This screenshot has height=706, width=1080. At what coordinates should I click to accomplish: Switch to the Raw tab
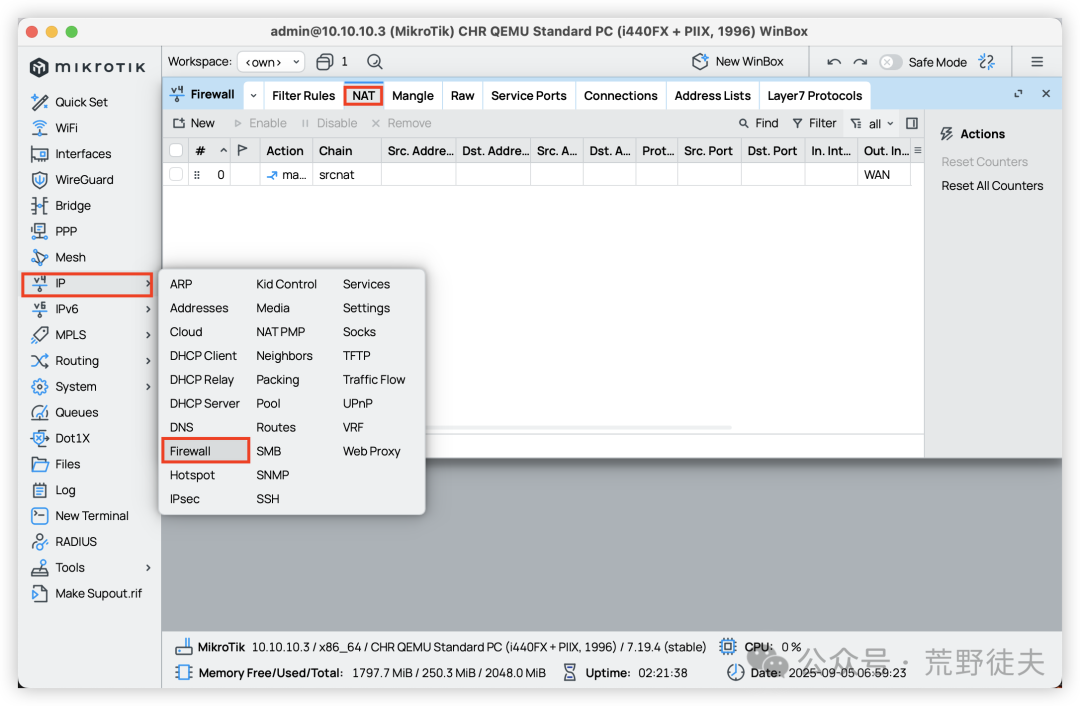point(462,96)
